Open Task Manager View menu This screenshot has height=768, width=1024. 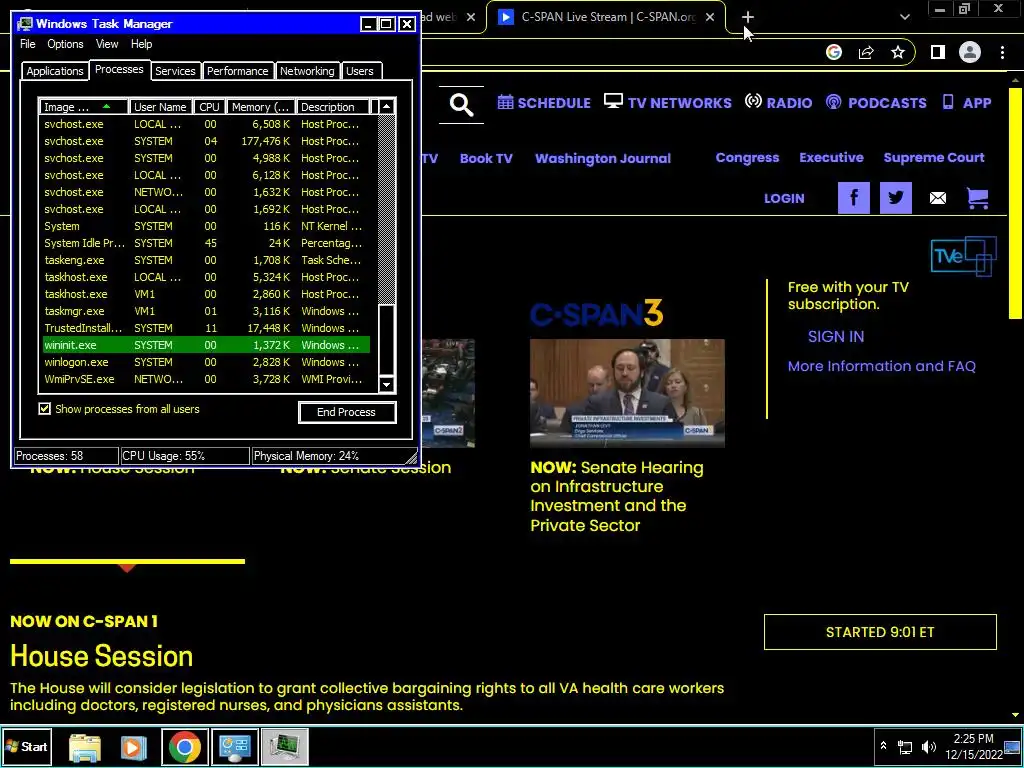tap(107, 44)
